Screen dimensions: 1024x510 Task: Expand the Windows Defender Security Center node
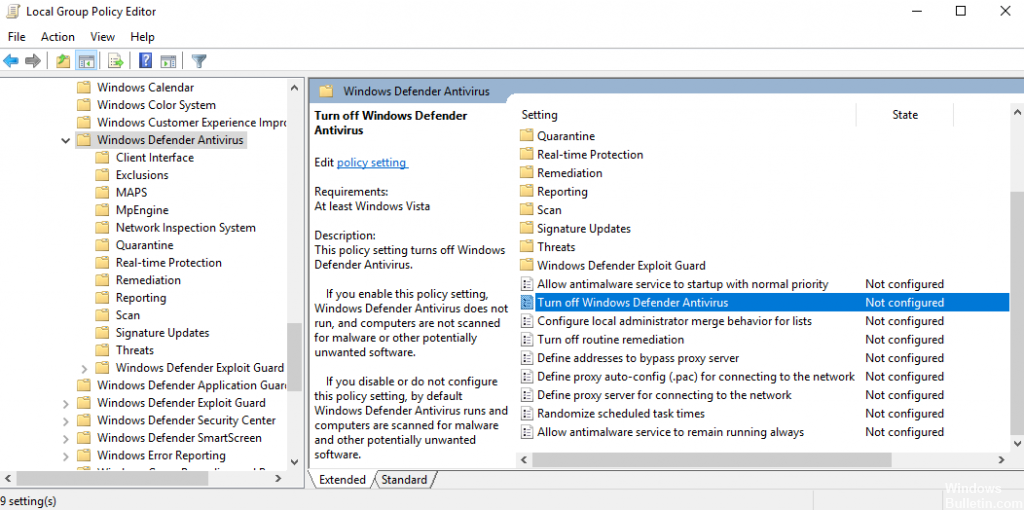[x=66, y=421]
